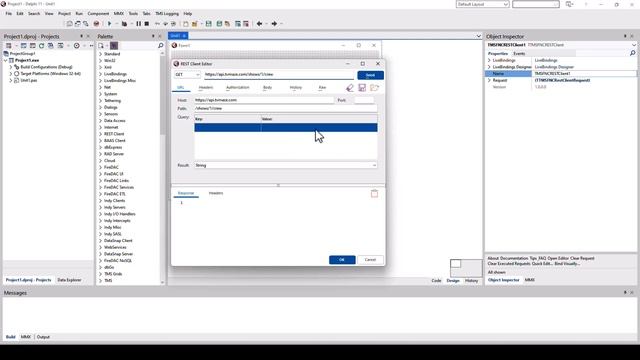Click the Path input field
Image resolution: width=640 pixels, height=360 pixels.
286,109
